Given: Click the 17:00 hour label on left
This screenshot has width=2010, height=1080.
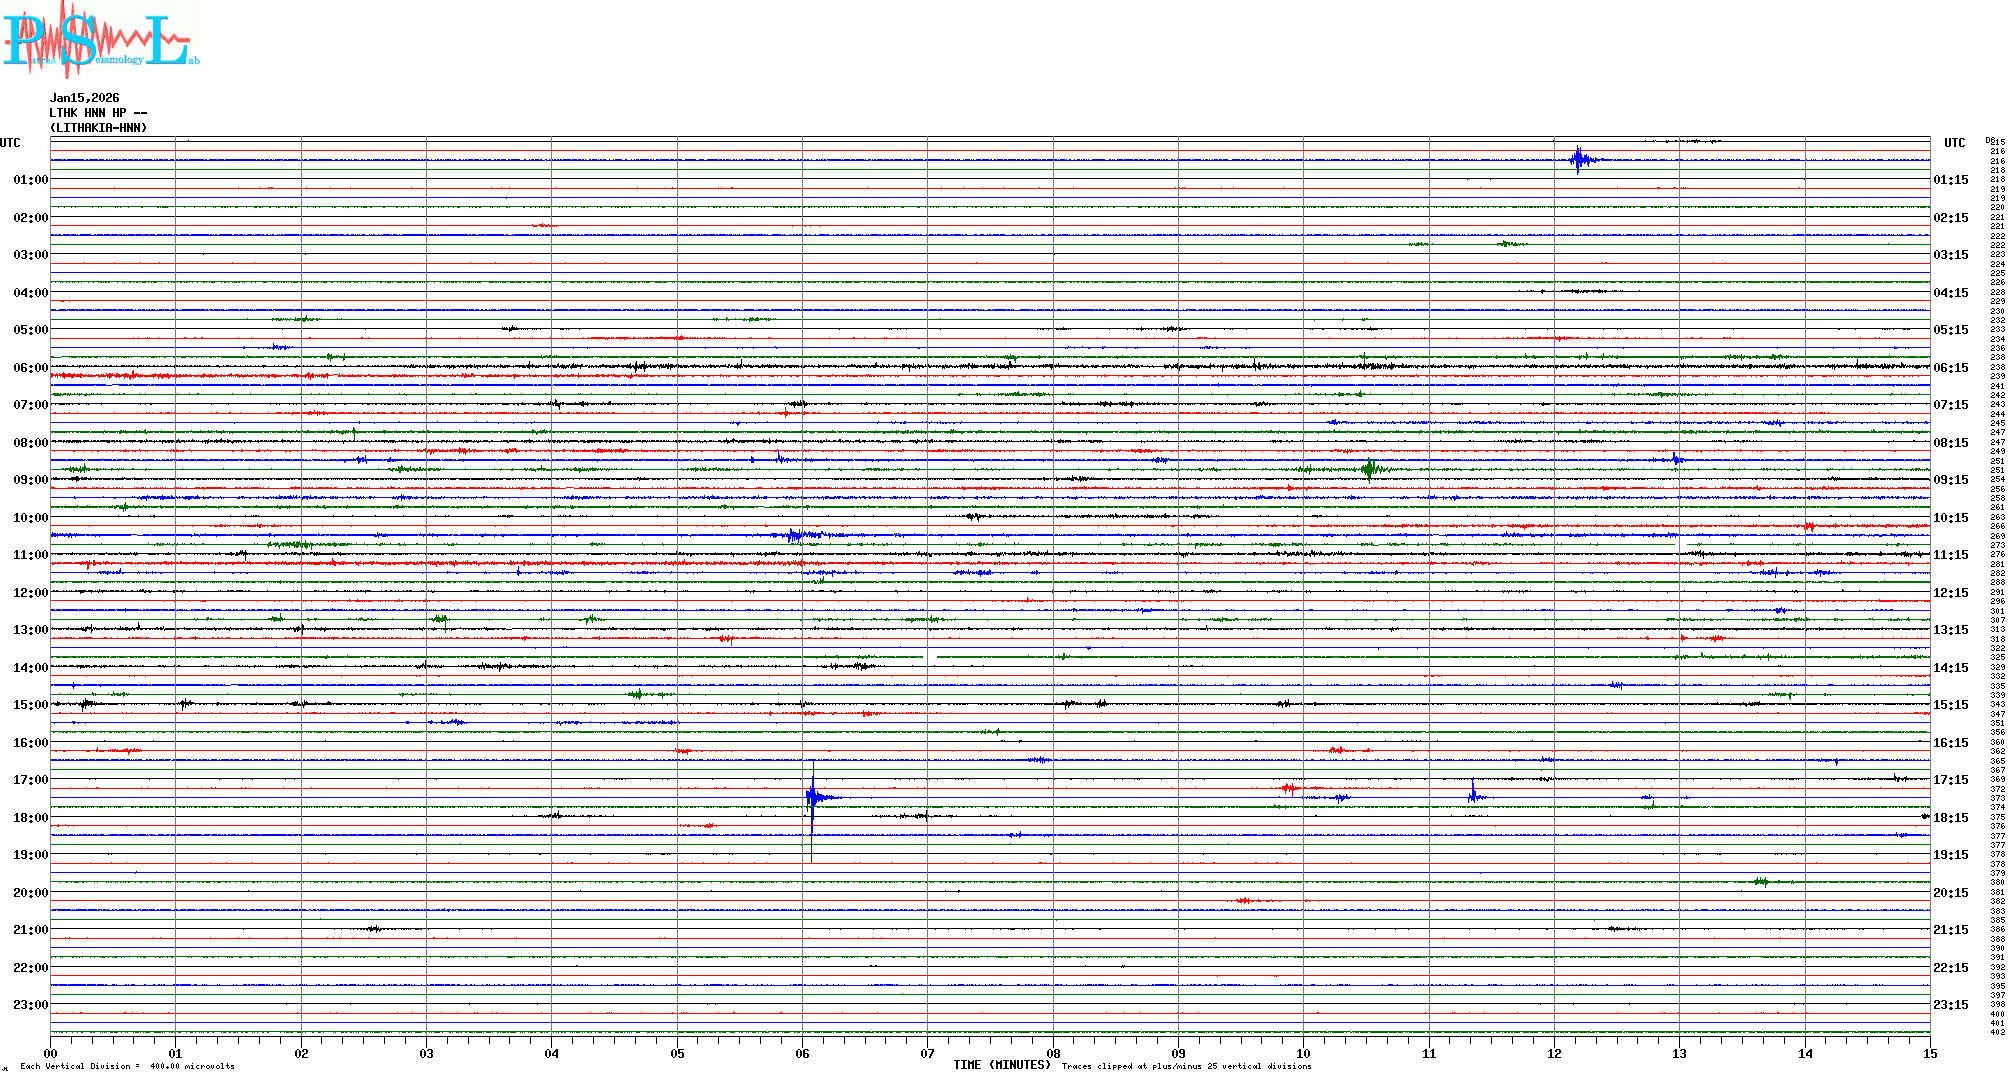Looking at the screenshot, I should 30,780.
